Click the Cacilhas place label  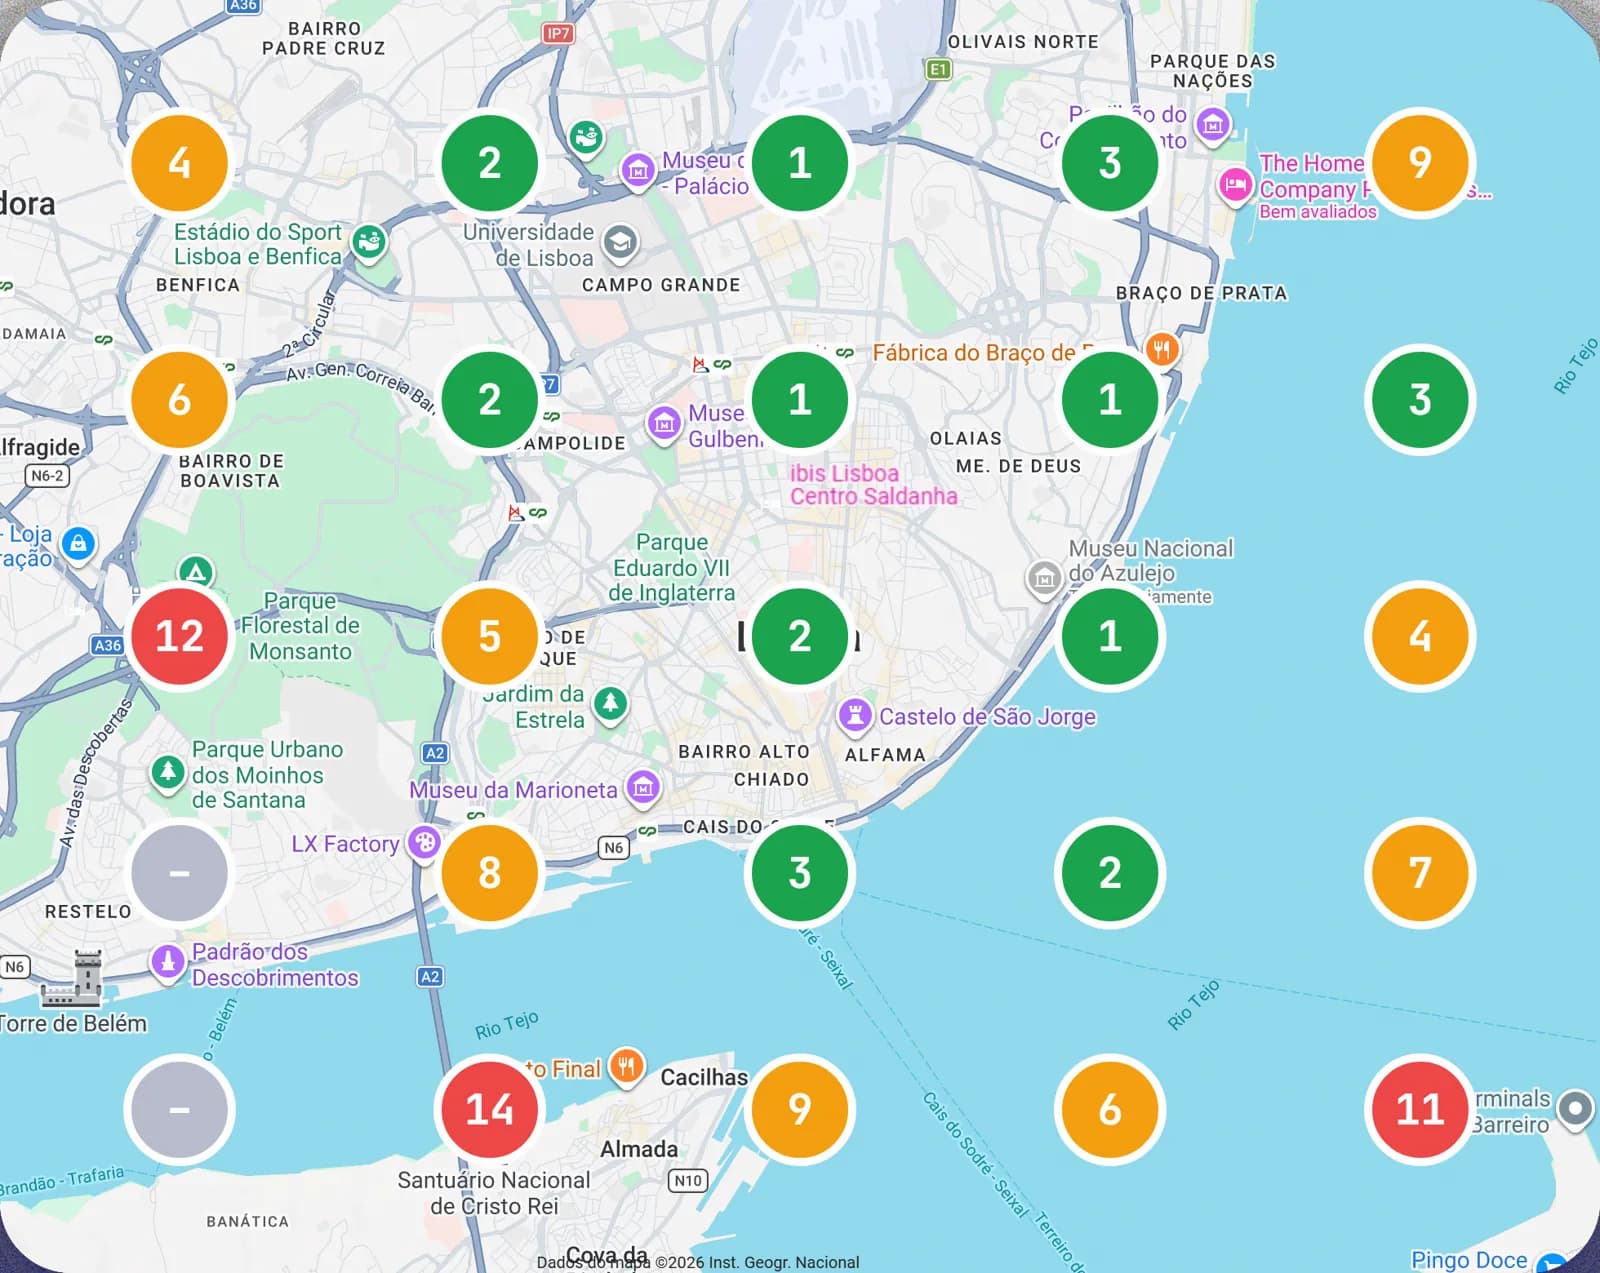704,1077
